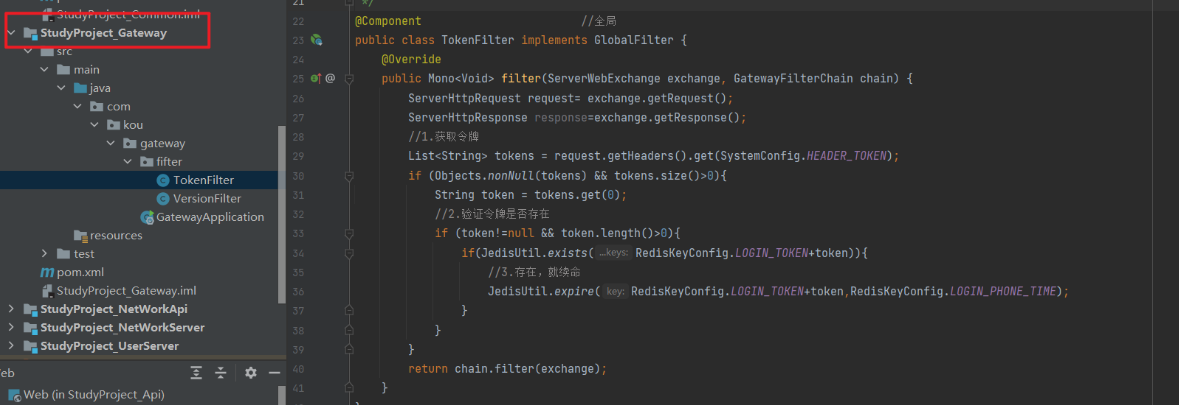Hide the Web panel with minus icon
This screenshot has height=405, width=1179.
click(x=274, y=373)
